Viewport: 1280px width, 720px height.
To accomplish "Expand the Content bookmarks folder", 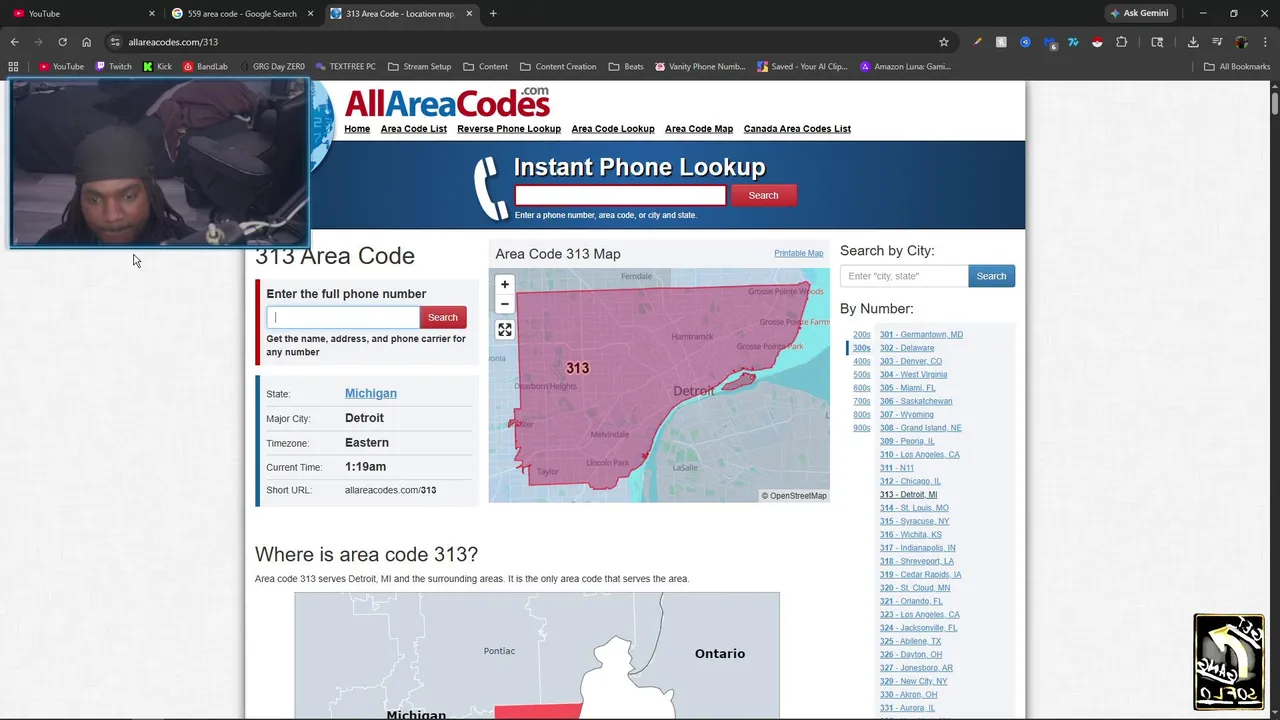I will (486, 67).
